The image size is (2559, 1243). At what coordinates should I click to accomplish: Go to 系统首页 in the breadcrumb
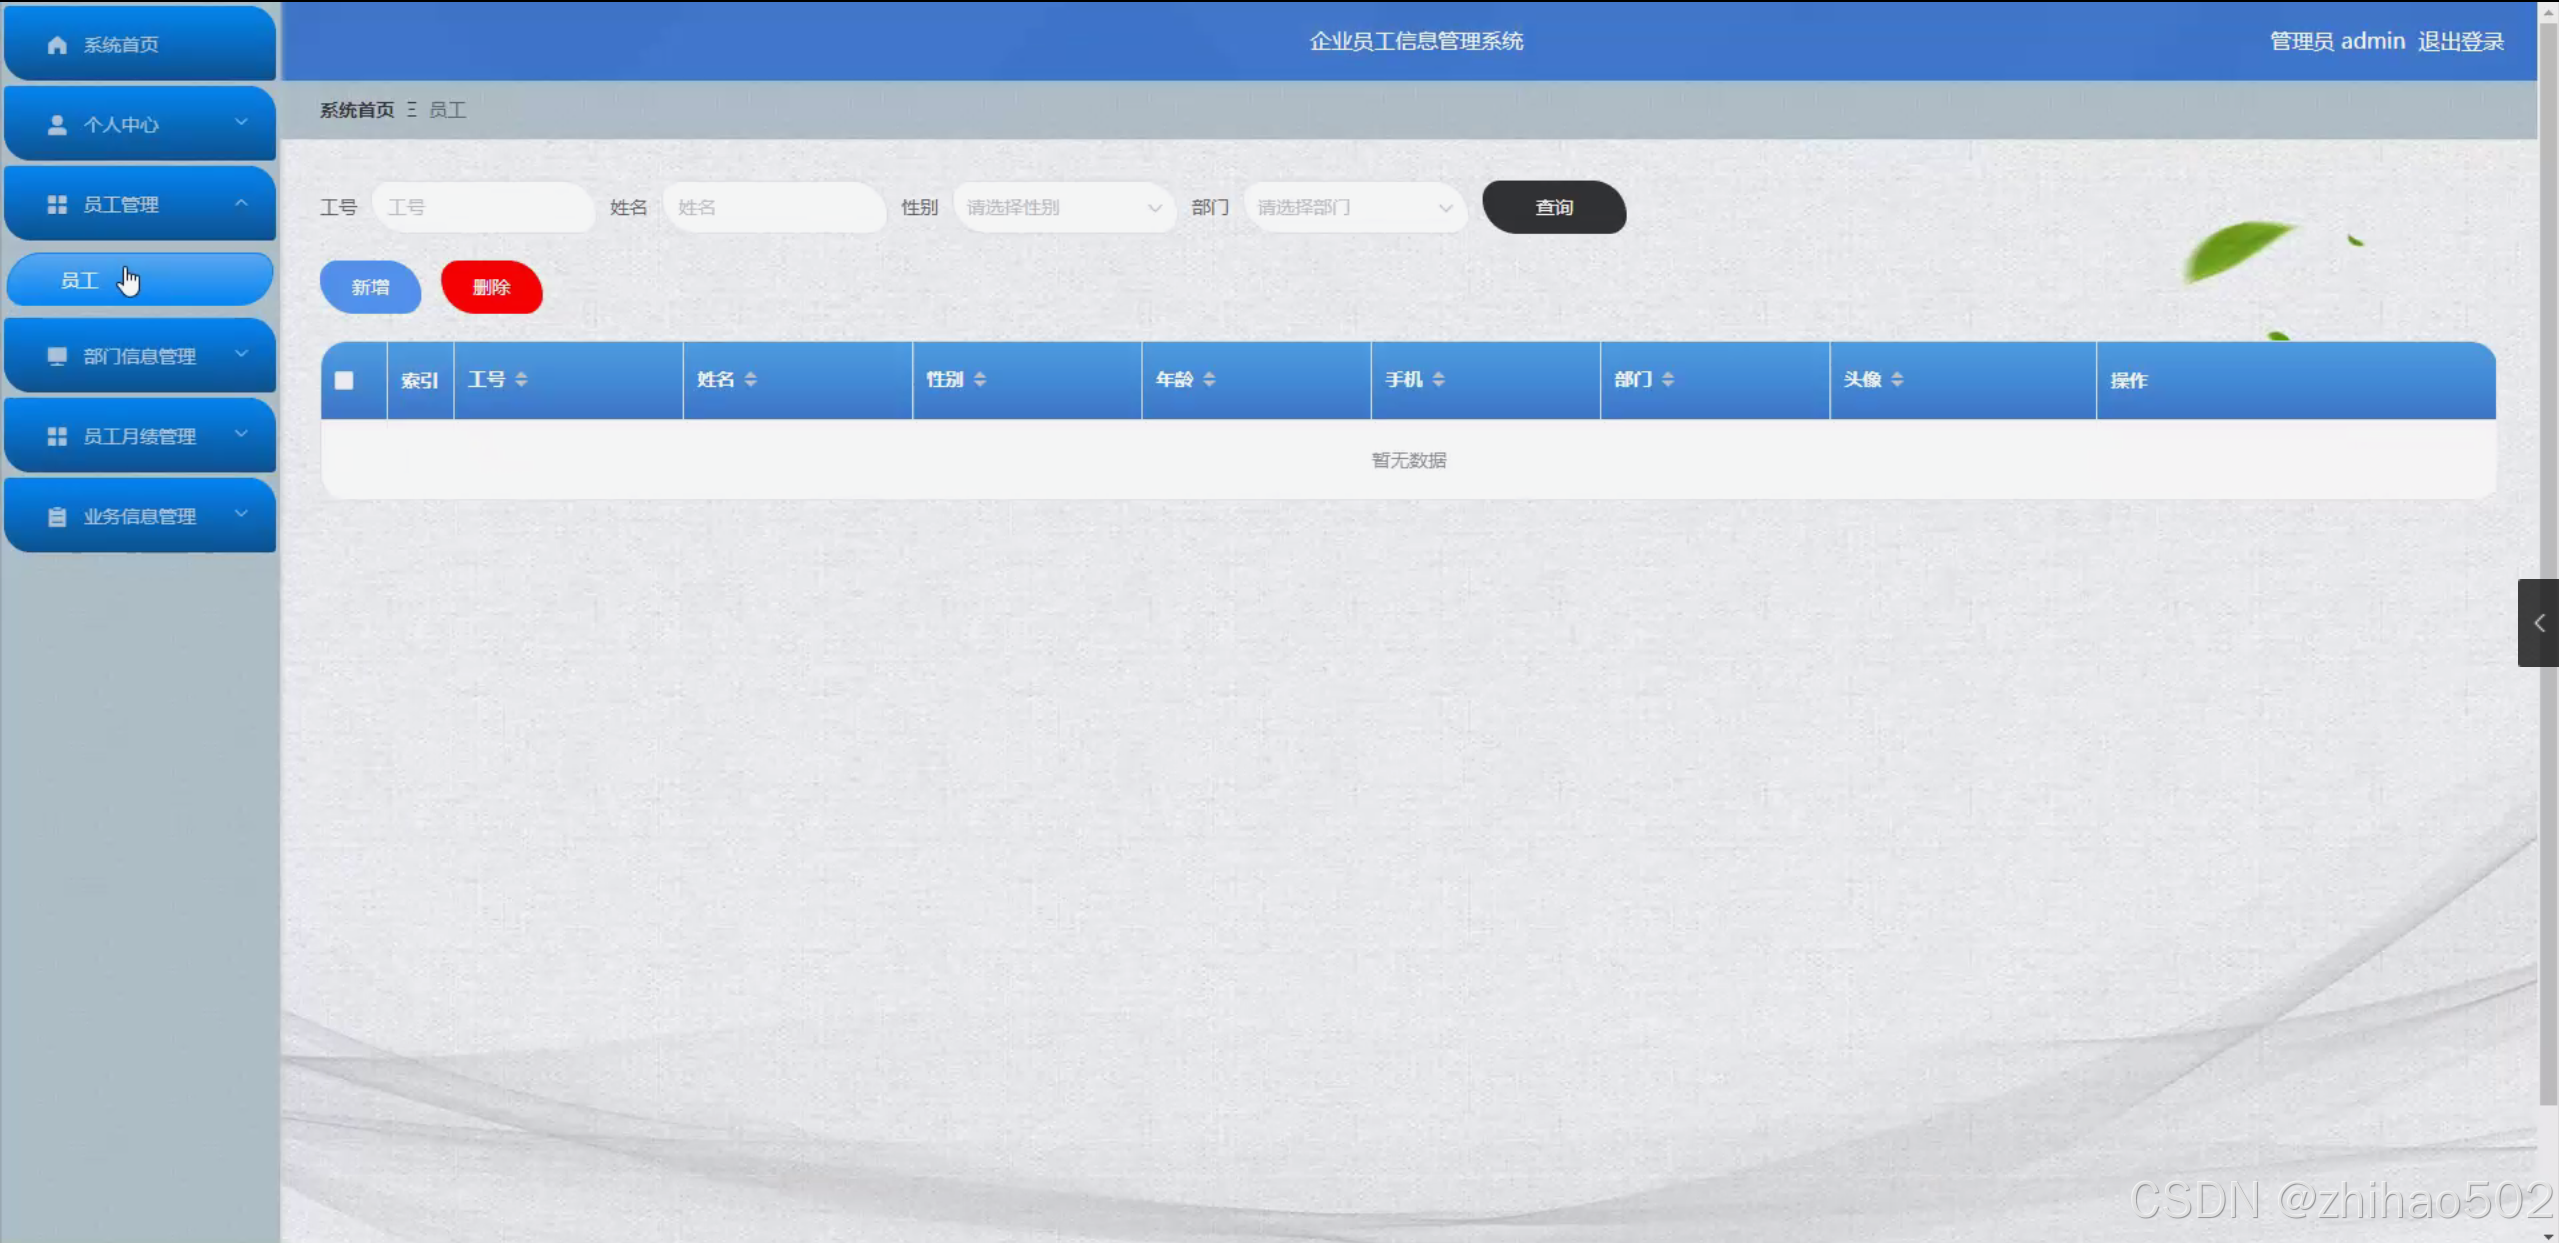tap(357, 110)
